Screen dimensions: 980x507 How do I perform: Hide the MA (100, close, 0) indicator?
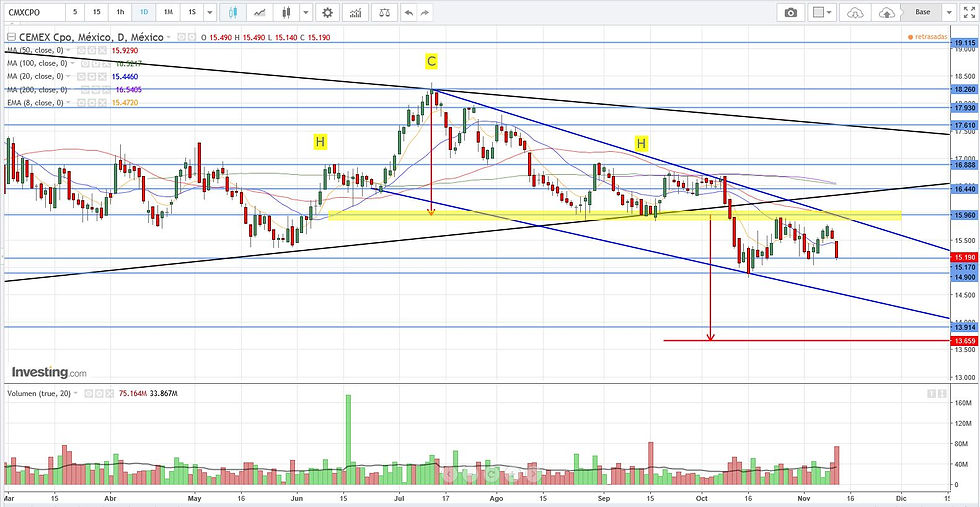[x=85, y=64]
